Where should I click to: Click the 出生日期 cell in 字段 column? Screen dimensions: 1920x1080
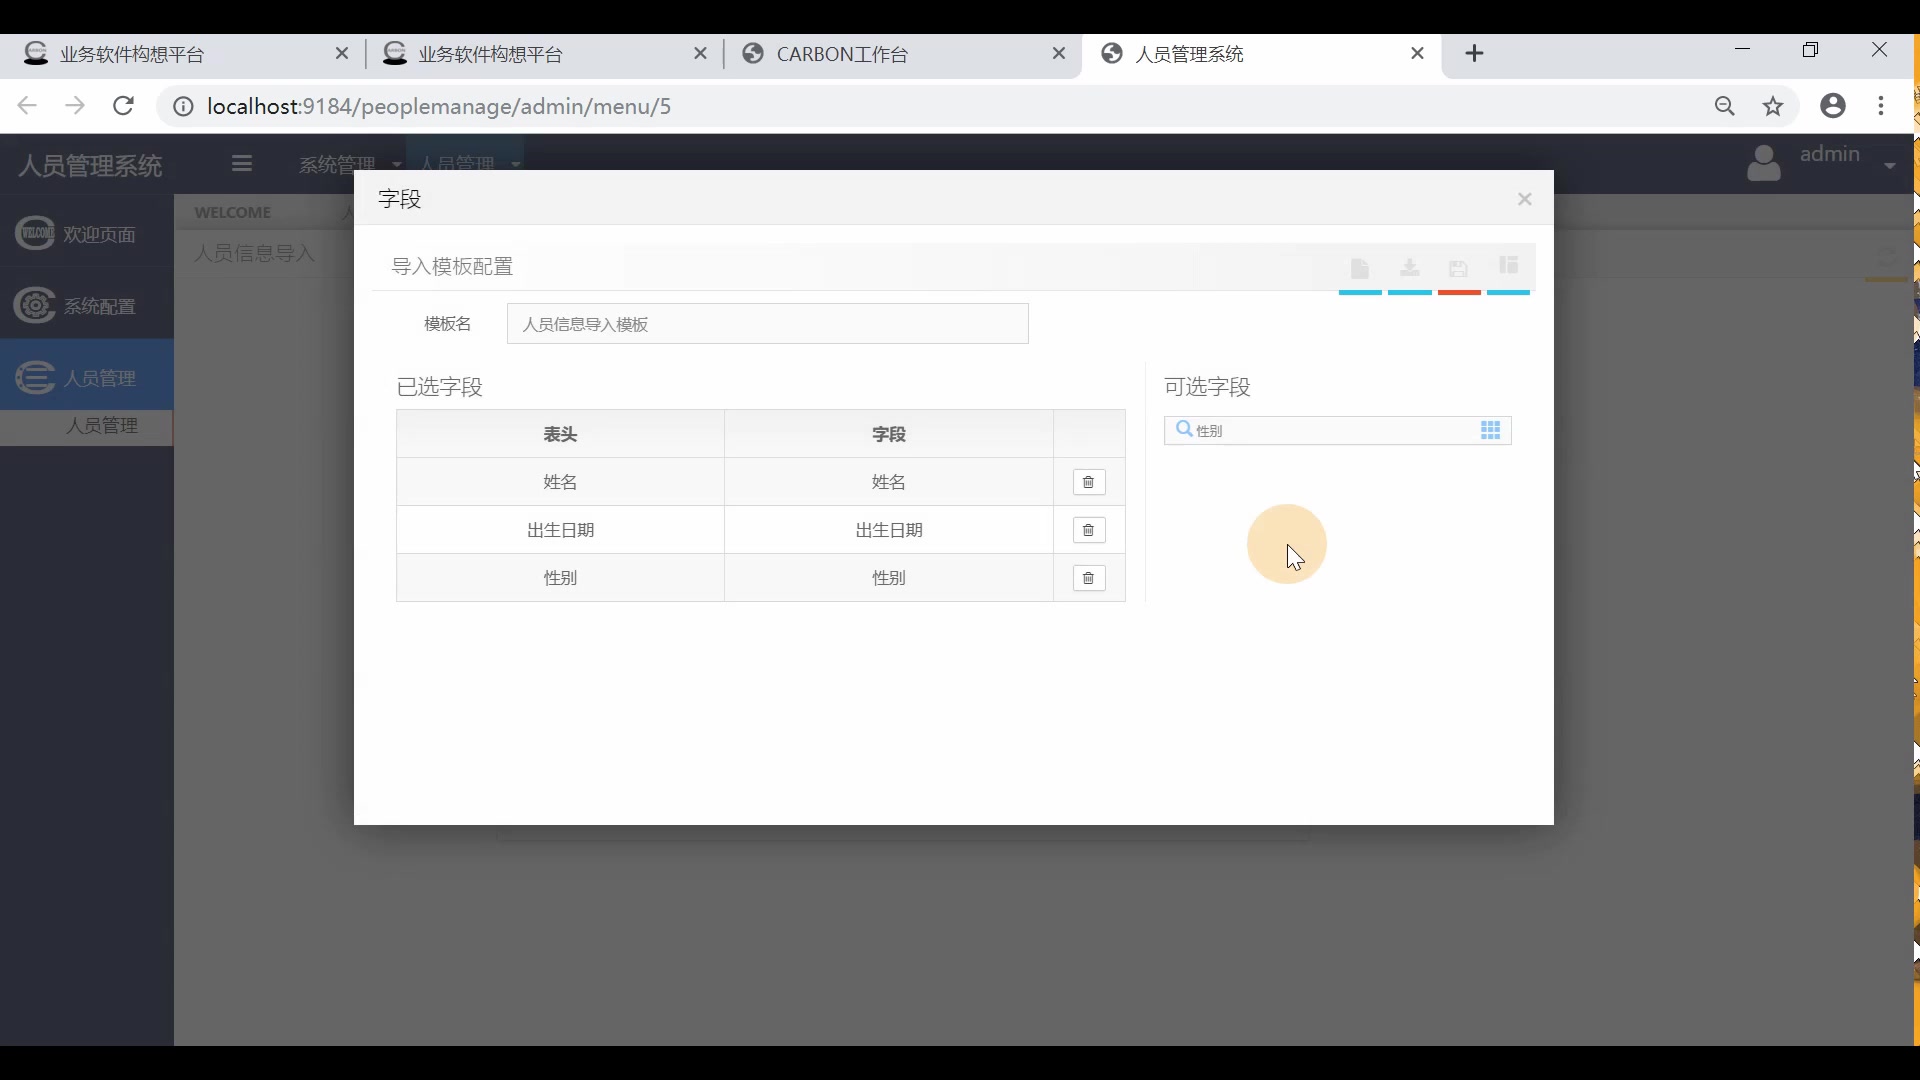tap(889, 530)
